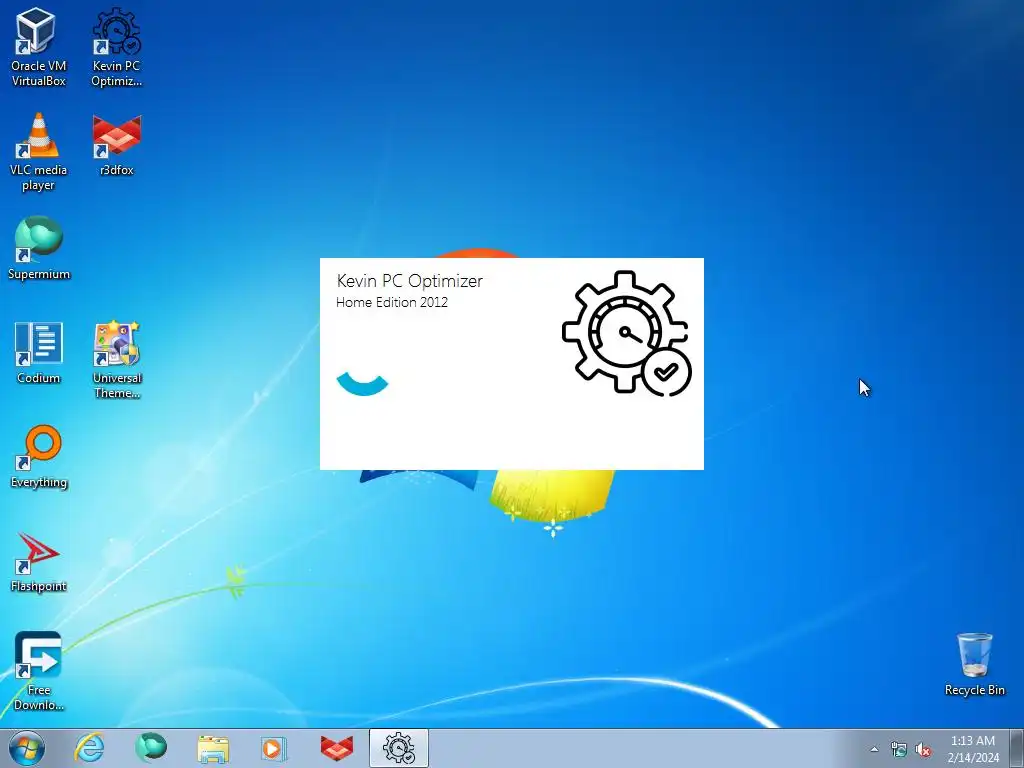Click the Supermium desktop icon
This screenshot has width=1024, height=768.
tap(39, 248)
